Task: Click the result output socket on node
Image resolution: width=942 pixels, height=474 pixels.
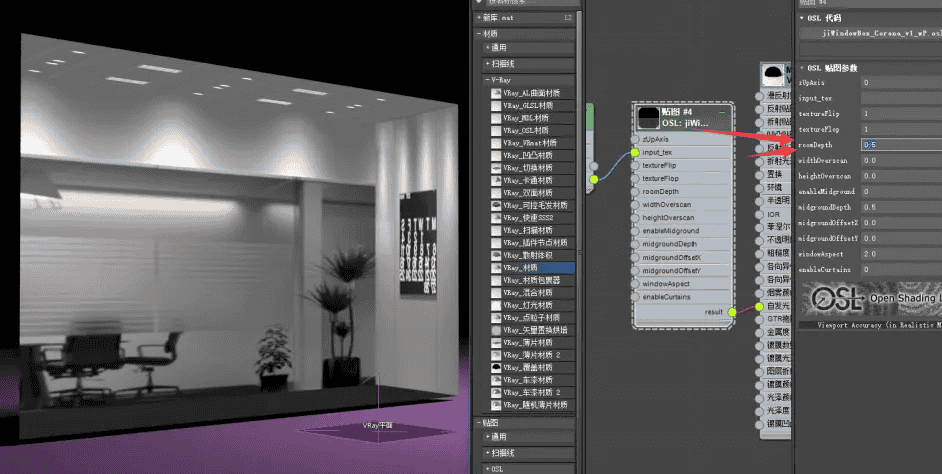Action: click(731, 312)
